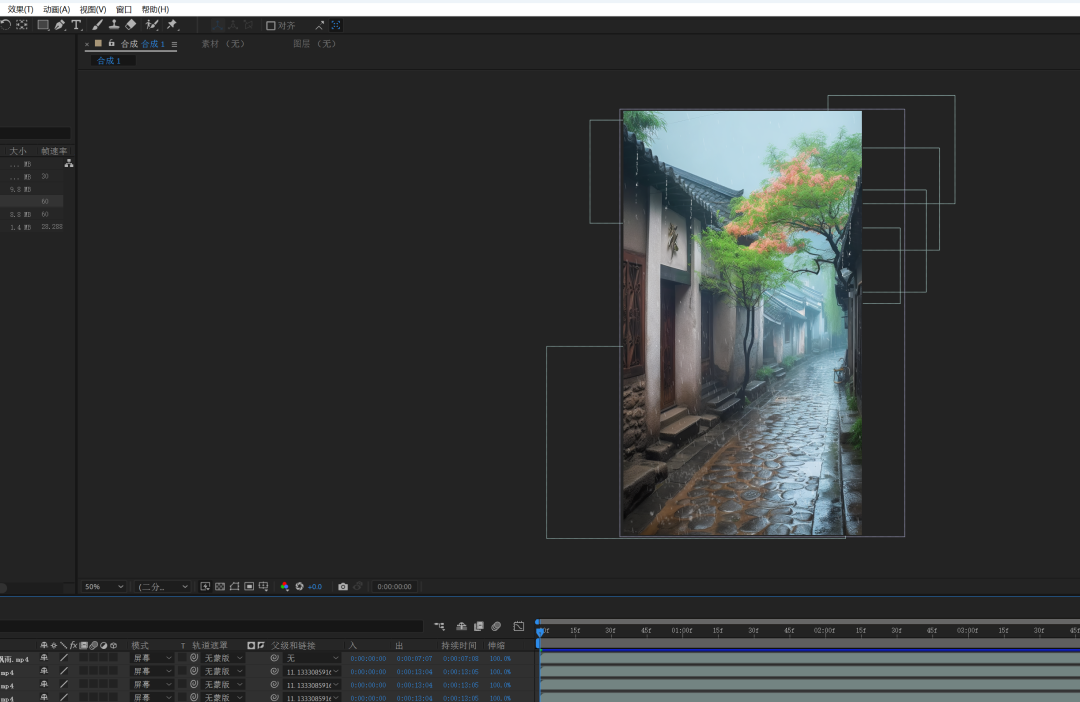The width and height of the screenshot is (1080, 702).
Task: Select the Clone Stamp tool
Action: point(113,24)
